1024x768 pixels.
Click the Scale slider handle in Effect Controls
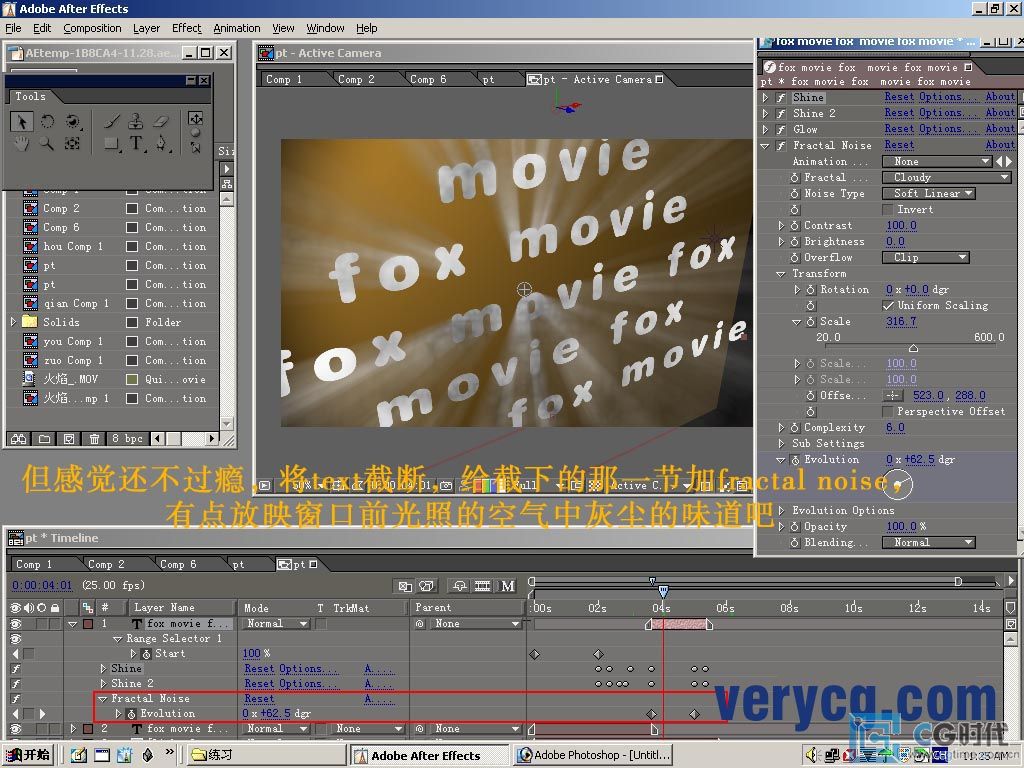click(x=913, y=348)
